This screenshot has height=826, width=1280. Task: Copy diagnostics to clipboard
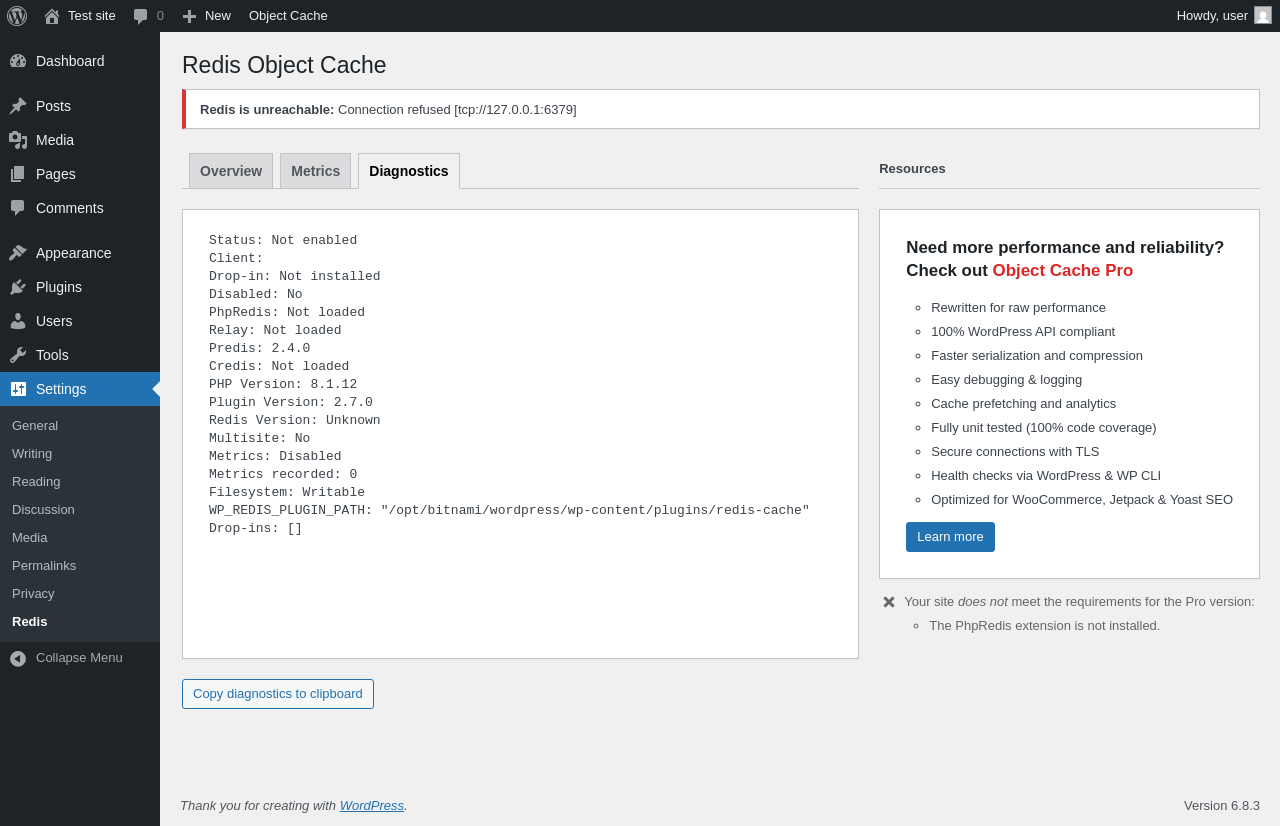coord(278,694)
